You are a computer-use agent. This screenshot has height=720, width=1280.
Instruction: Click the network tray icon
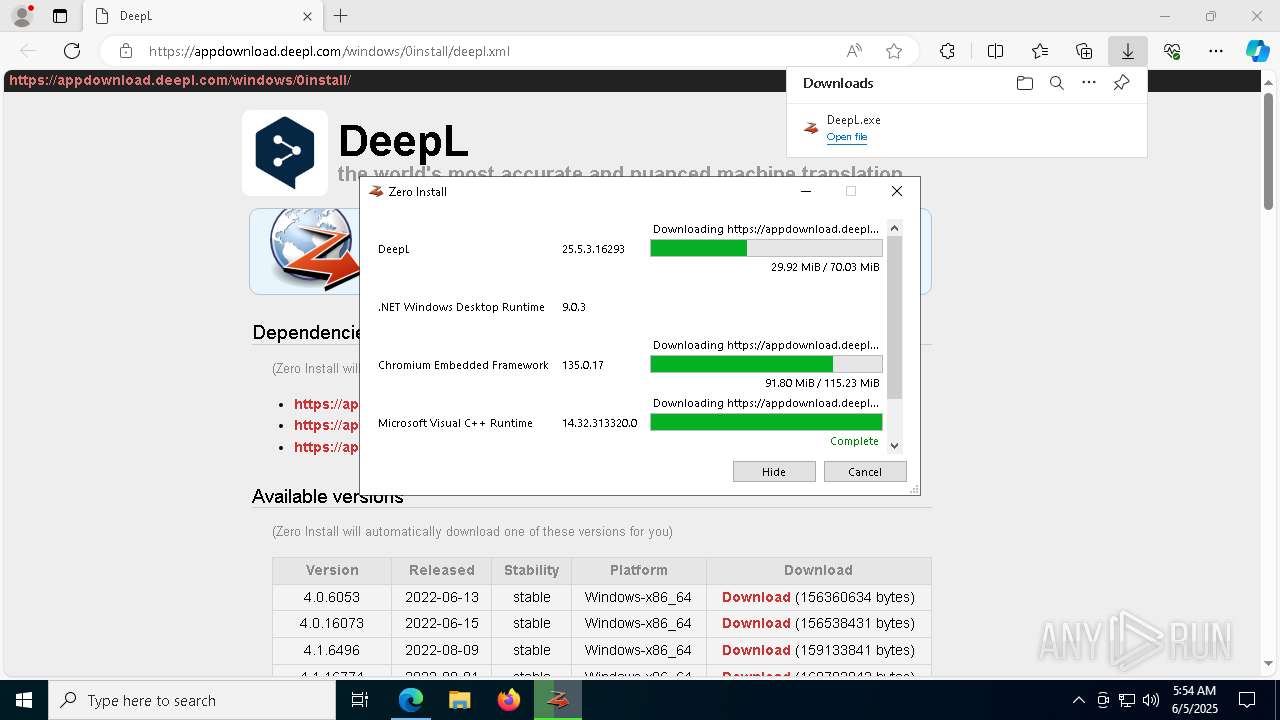(1127, 700)
